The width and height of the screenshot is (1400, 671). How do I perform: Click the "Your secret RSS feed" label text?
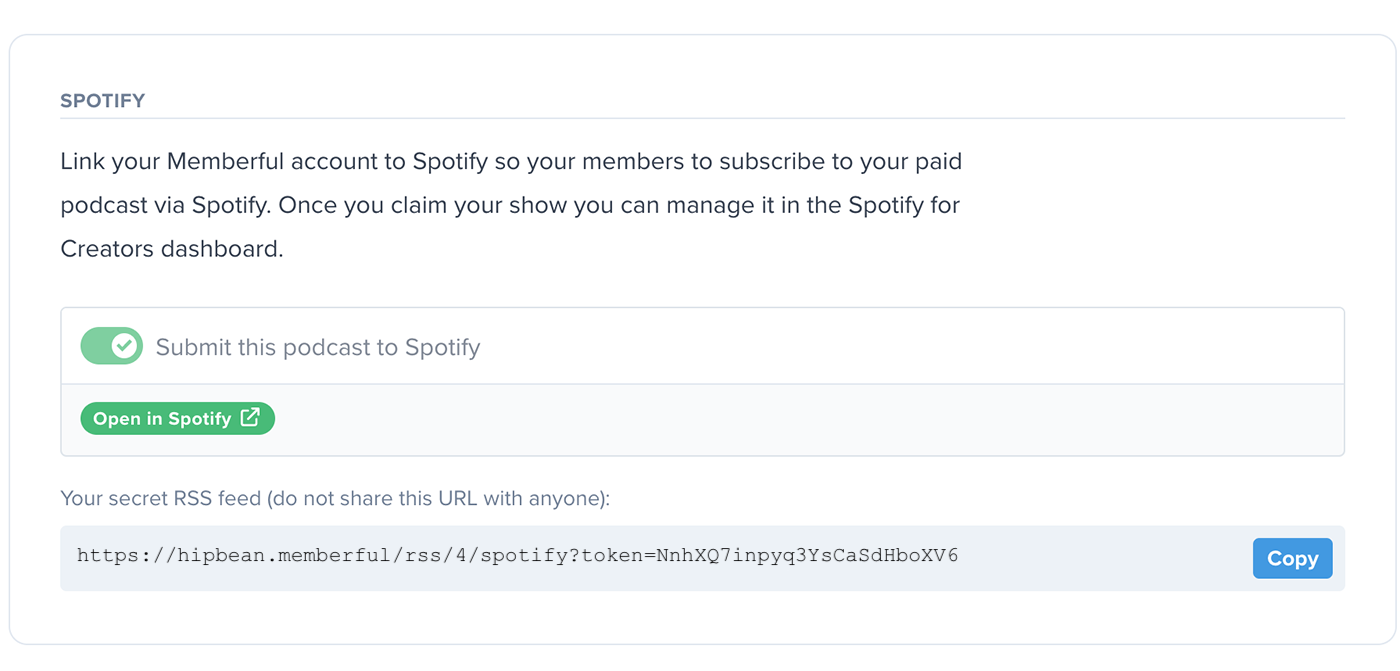(161, 498)
